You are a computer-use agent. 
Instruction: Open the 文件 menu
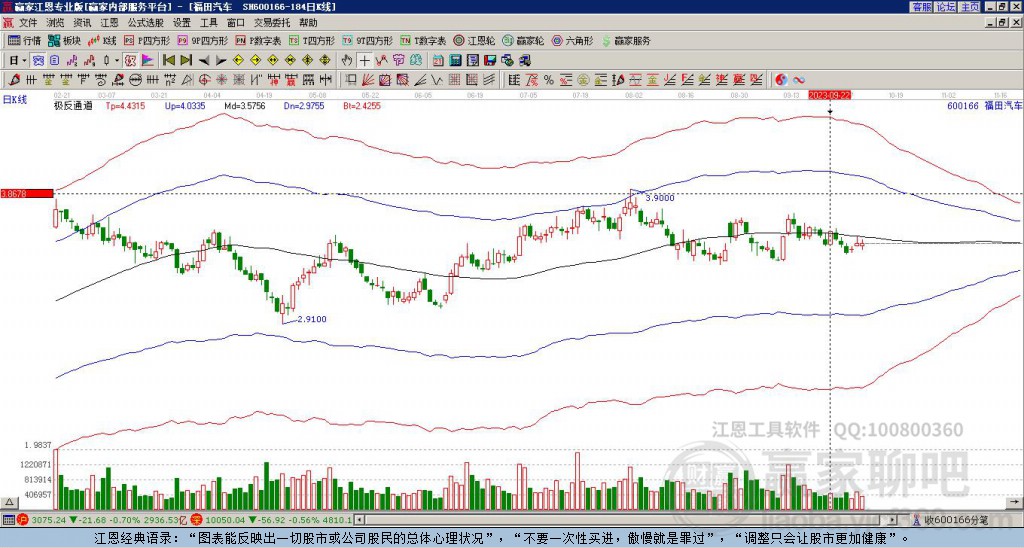point(28,23)
